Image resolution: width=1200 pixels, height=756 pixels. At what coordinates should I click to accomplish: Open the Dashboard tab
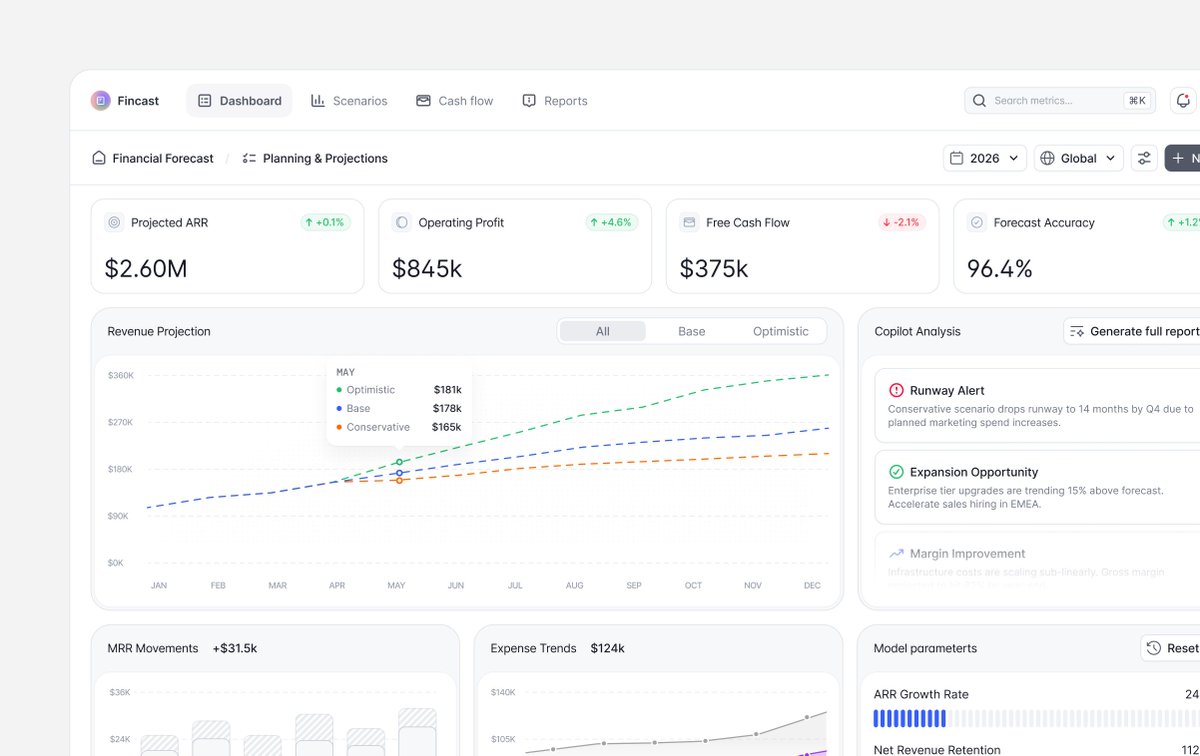click(x=239, y=100)
